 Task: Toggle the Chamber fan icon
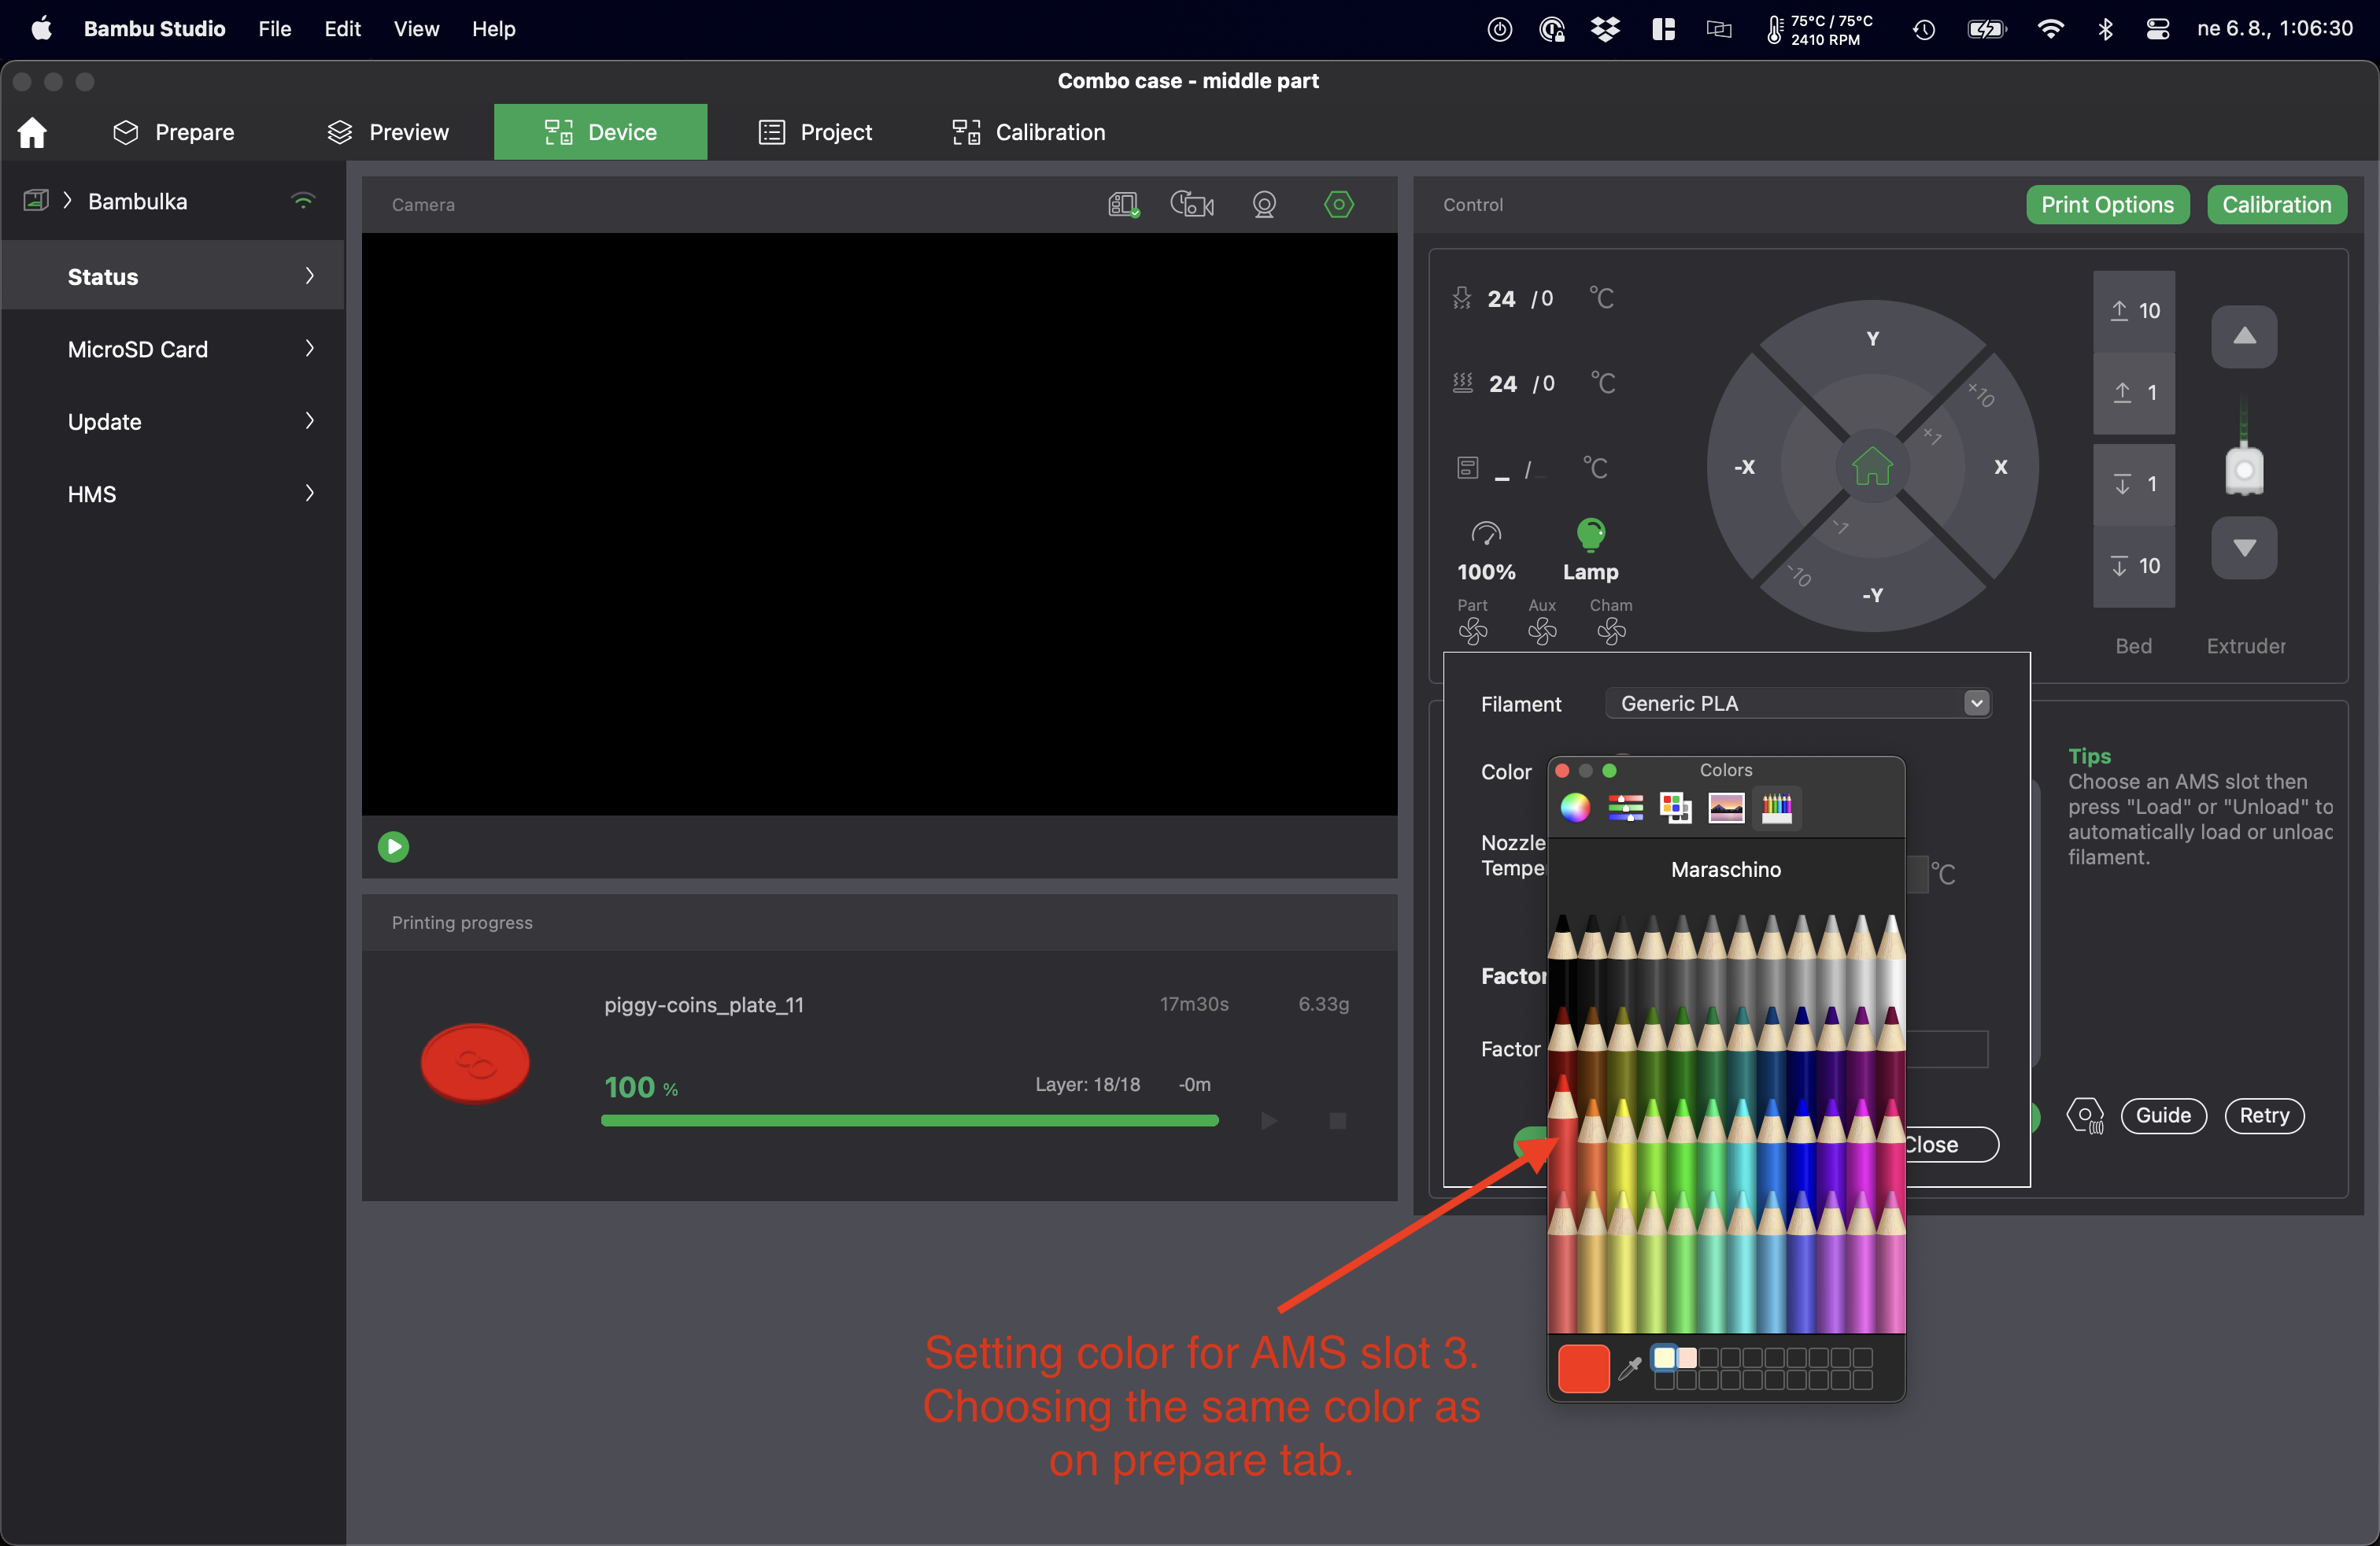pos(1610,631)
